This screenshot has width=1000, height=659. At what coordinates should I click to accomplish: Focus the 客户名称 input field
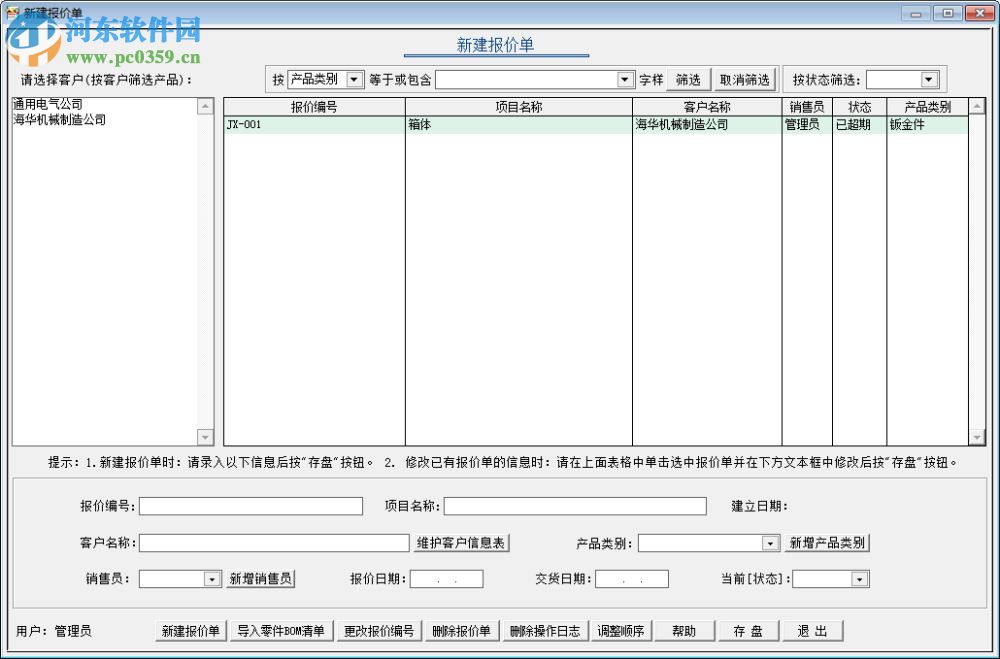click(274, 543)
